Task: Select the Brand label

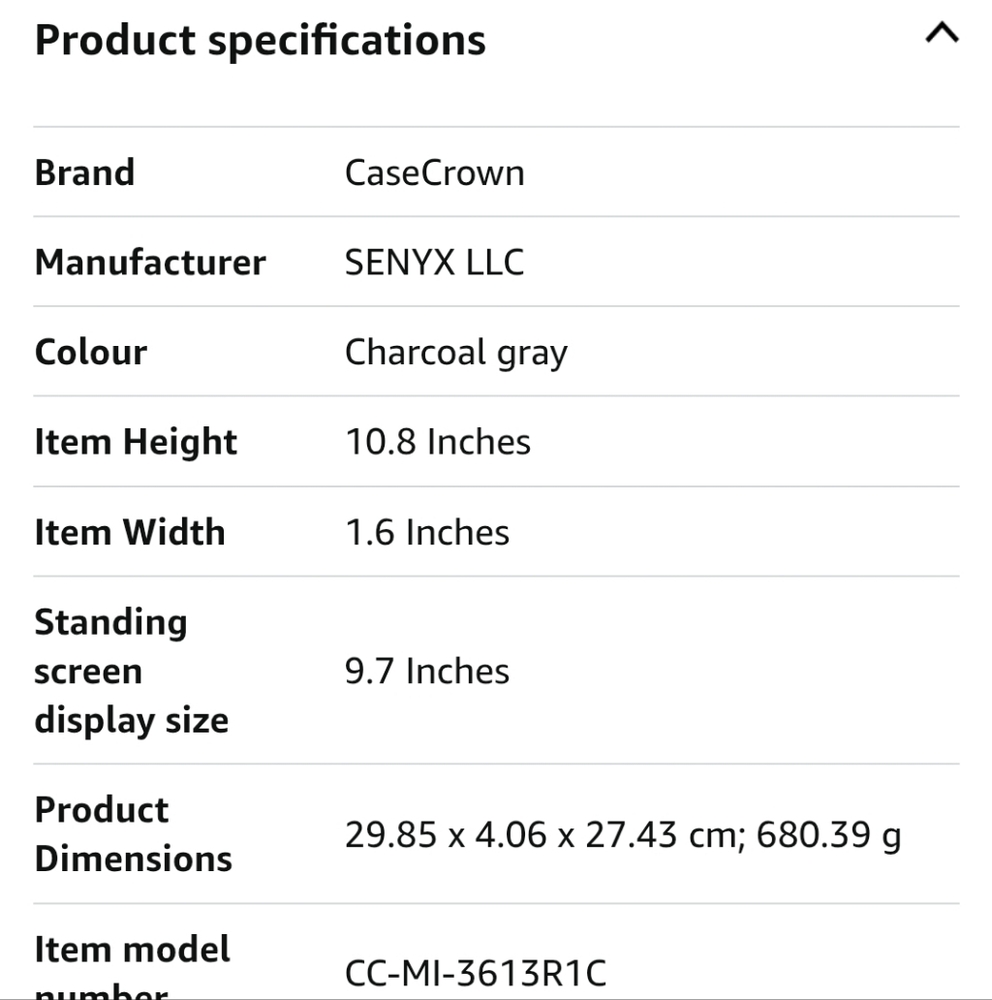Action: coord(85,173)
